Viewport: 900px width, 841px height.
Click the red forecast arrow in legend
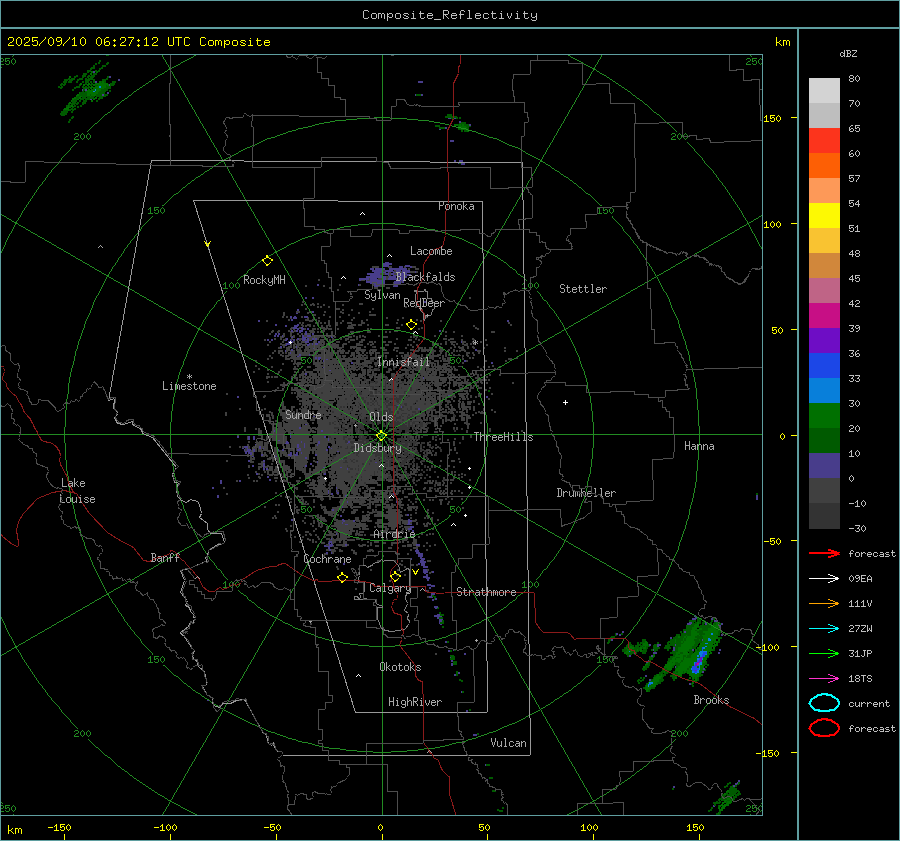[x=824, y=553]
